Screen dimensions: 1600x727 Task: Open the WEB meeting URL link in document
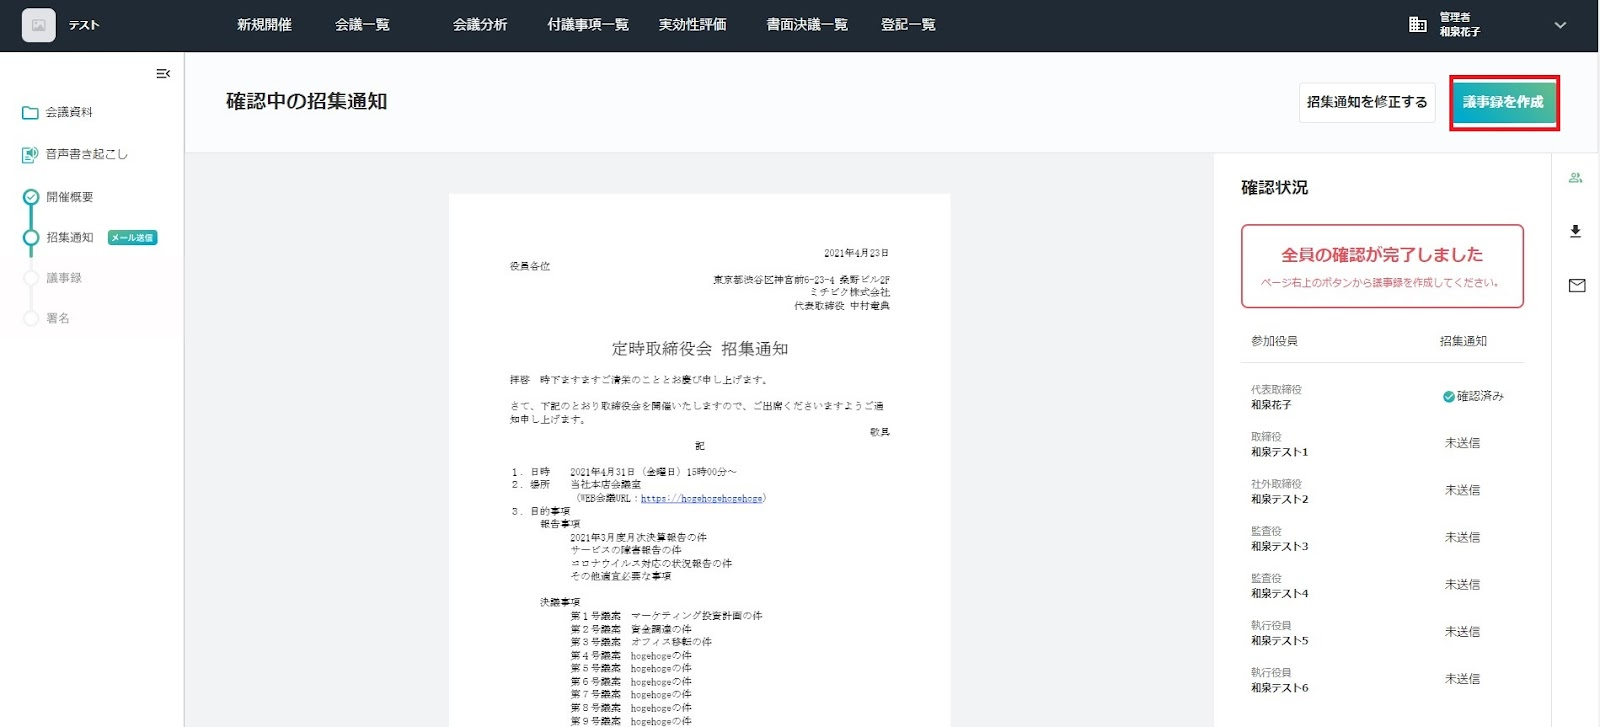701,498
